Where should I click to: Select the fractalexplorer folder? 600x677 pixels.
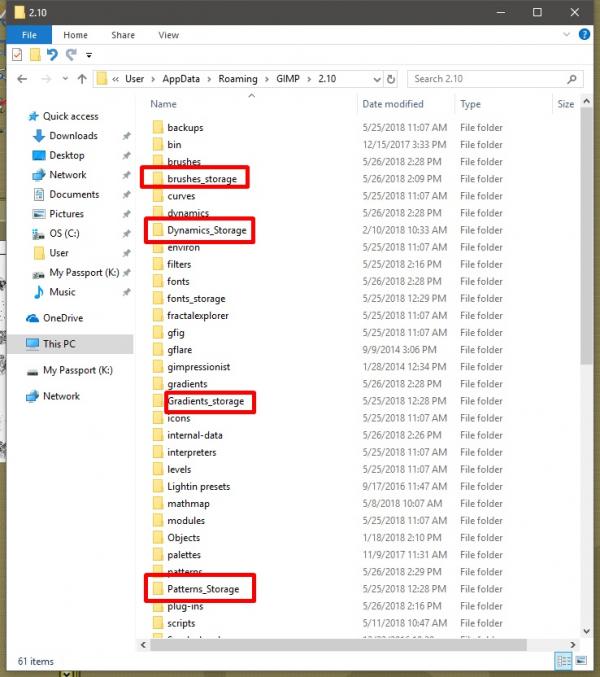click(x=198, y=316)
